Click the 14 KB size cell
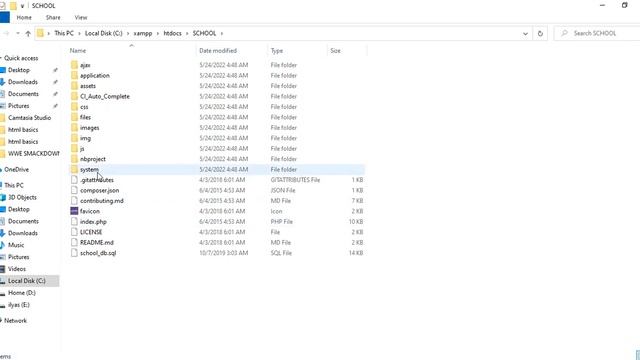 pos(356,253)
